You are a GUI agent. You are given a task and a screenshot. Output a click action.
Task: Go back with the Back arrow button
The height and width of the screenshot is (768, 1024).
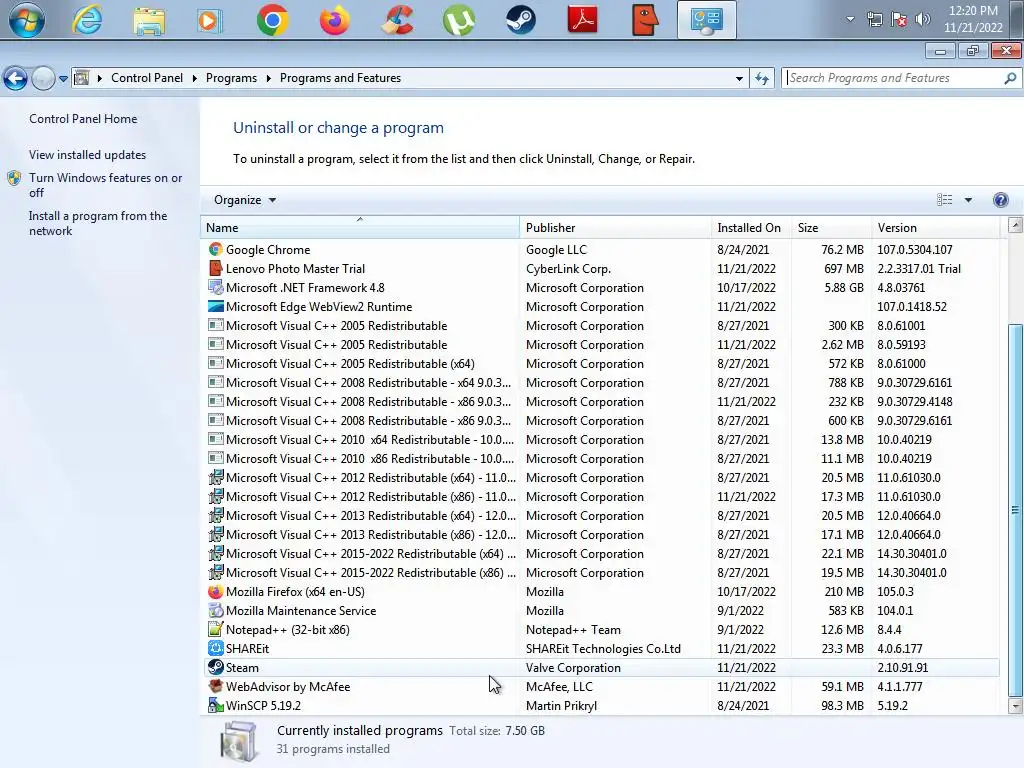click(16, 79)
